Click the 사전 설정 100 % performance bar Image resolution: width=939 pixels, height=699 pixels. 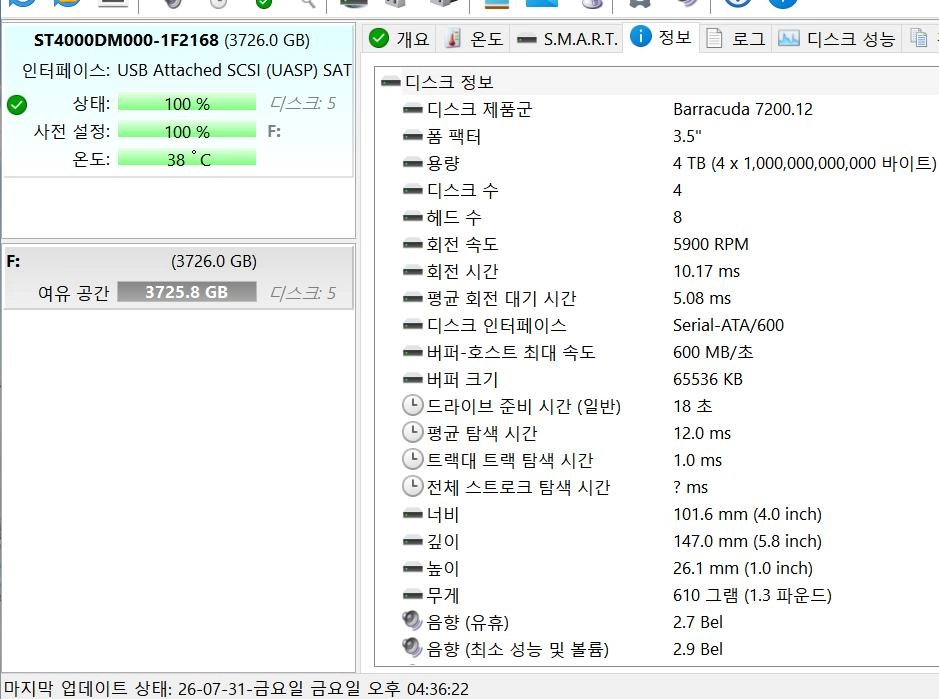(x=187, y=131)
